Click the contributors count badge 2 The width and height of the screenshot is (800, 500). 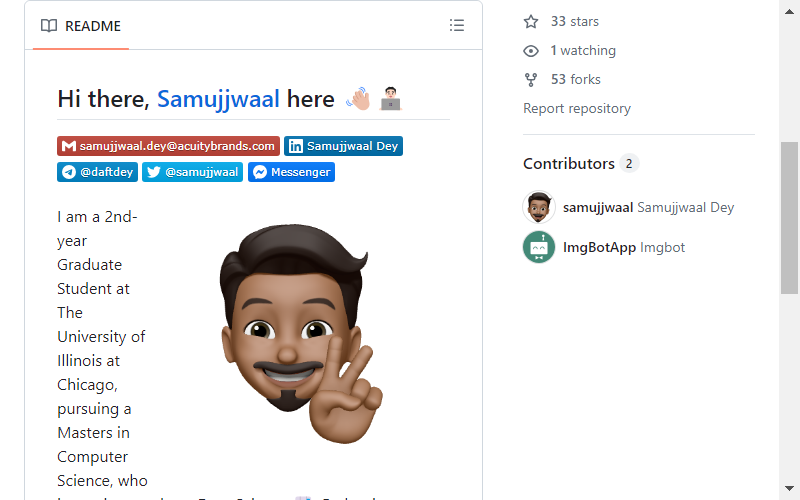pos(629,164)
